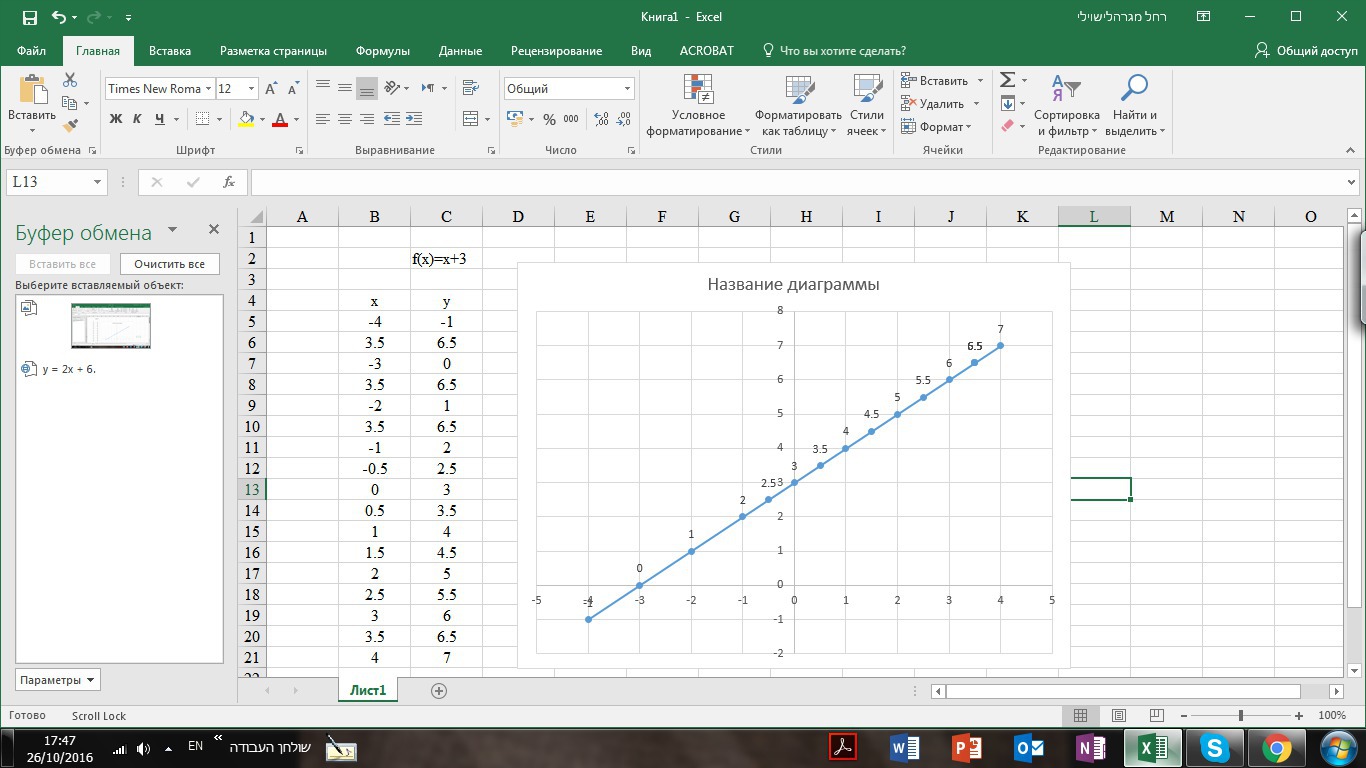Open the number format dropdown Общий
This screenshot has height=768, width=1366.
[x=628, y=89]
